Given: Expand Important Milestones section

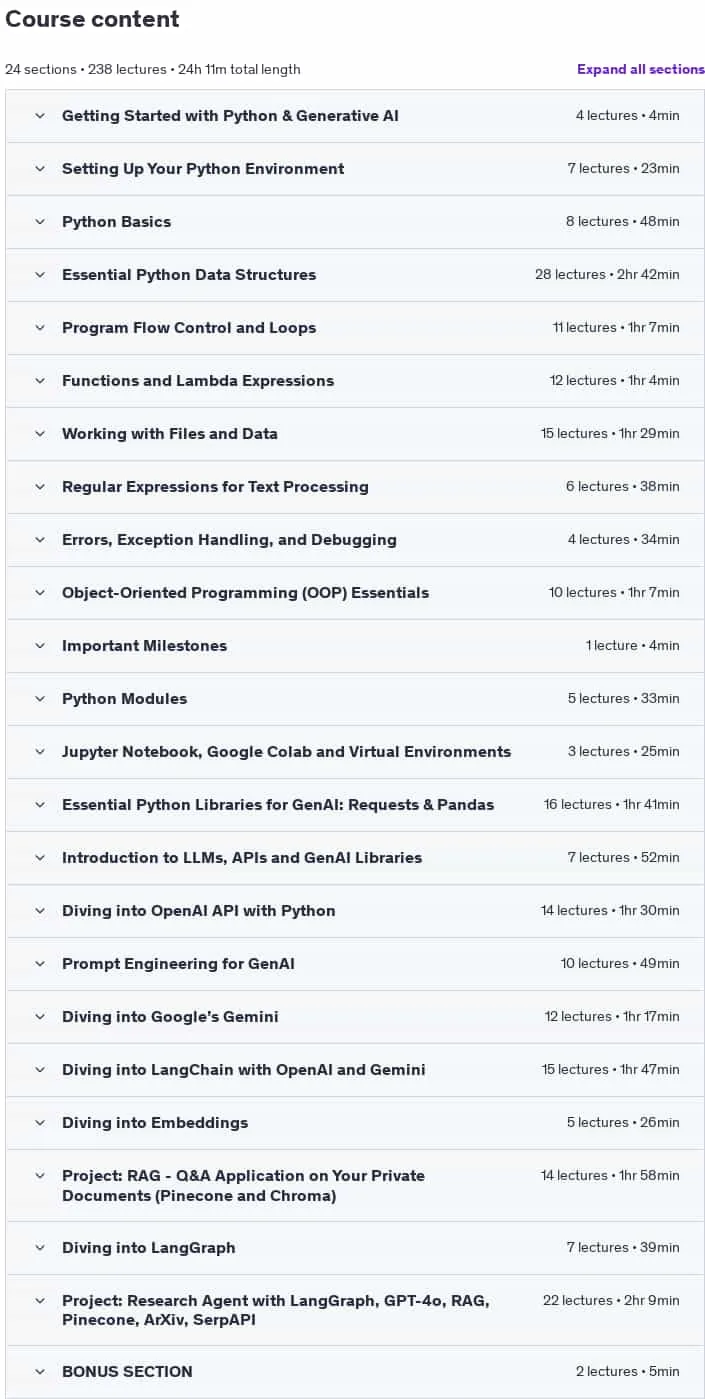Looking at the screenshot, I should coord(355,646).
